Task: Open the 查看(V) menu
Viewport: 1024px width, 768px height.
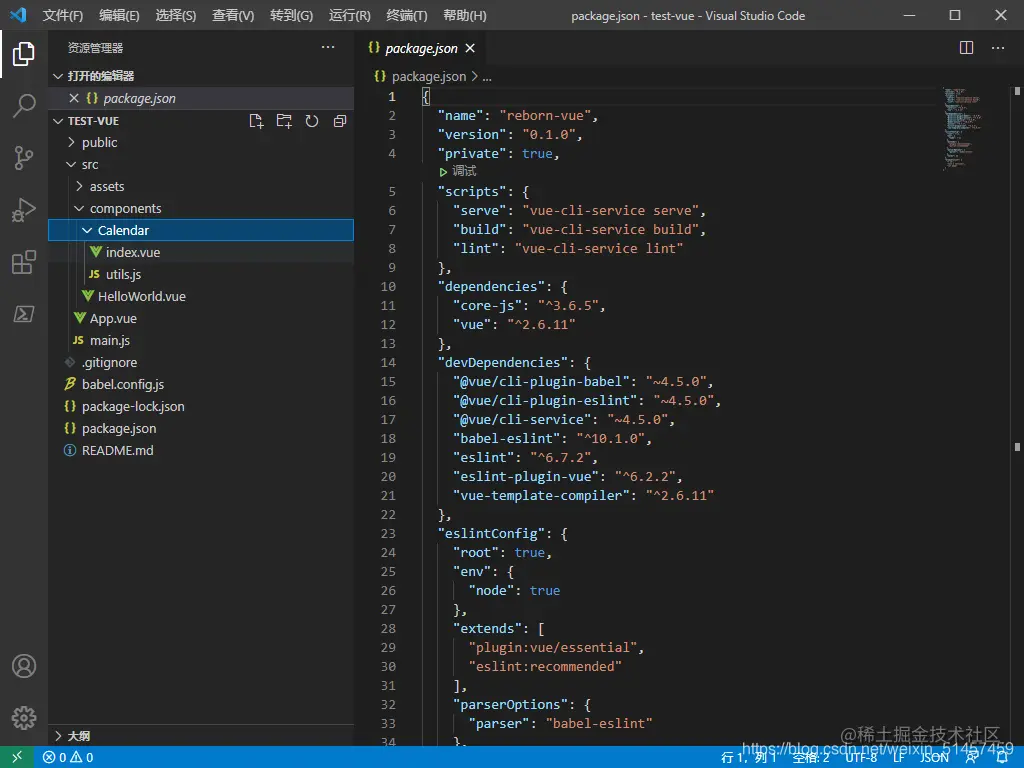Action: click(233, 15)
